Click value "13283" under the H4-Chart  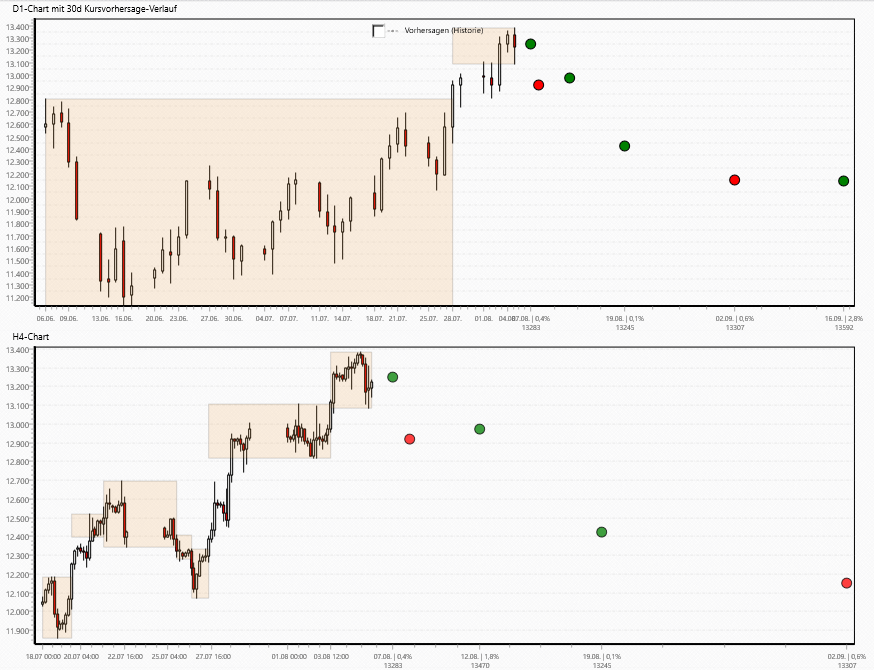(393, 666)
